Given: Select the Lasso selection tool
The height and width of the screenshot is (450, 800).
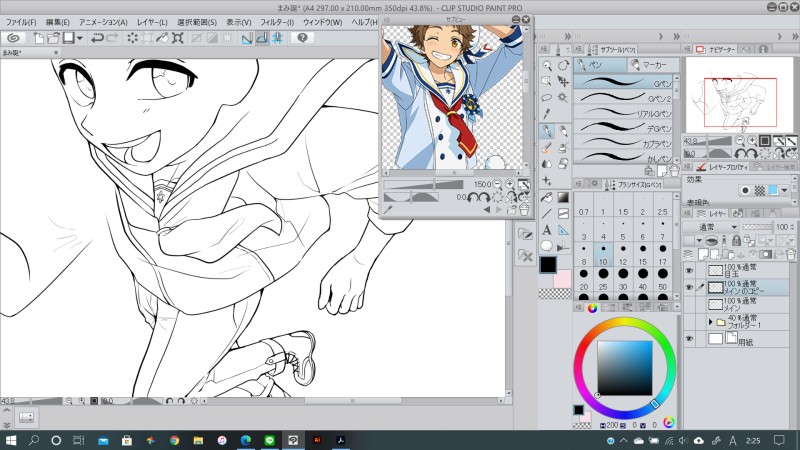Looking at the screenshot, I should 547,97.
